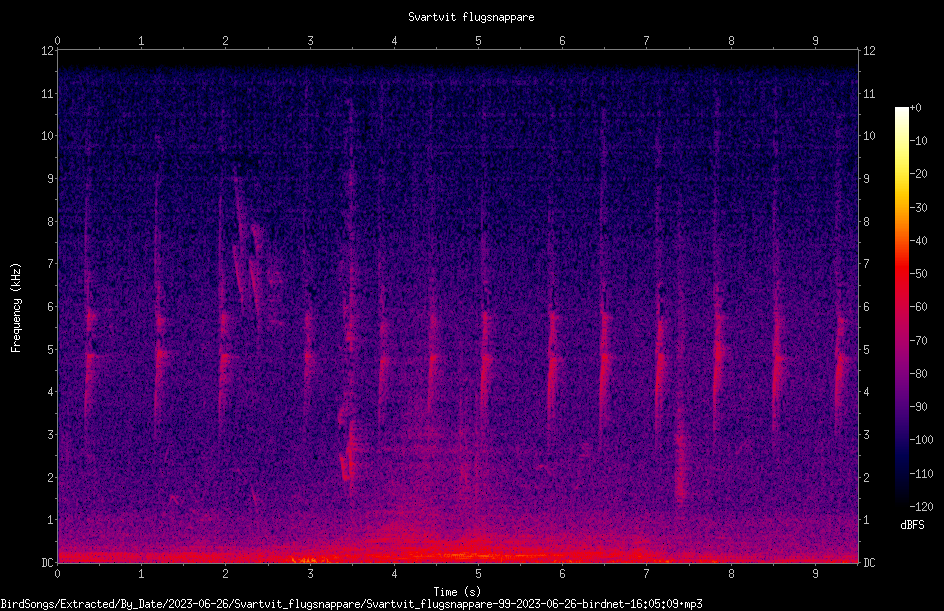Click the '1' tick on the upper time axis
Screen dimensions: 944x611
click(x=141, y=41)
